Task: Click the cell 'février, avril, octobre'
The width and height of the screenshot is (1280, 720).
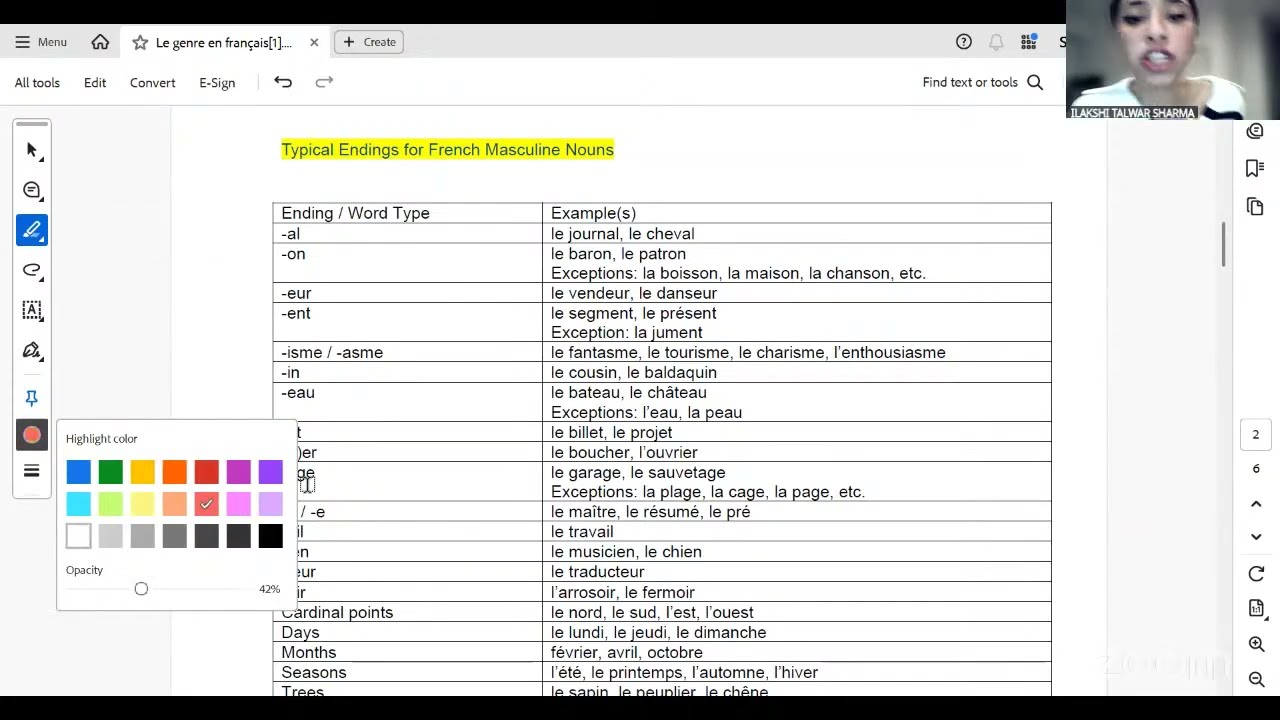Action: [x=797, y=652]
